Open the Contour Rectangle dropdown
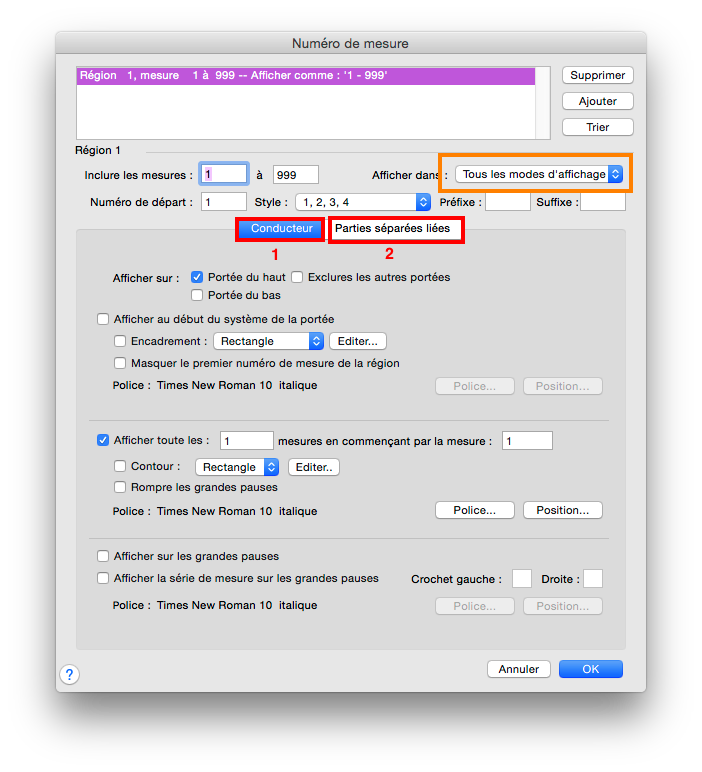 click(x=240, y=467)
